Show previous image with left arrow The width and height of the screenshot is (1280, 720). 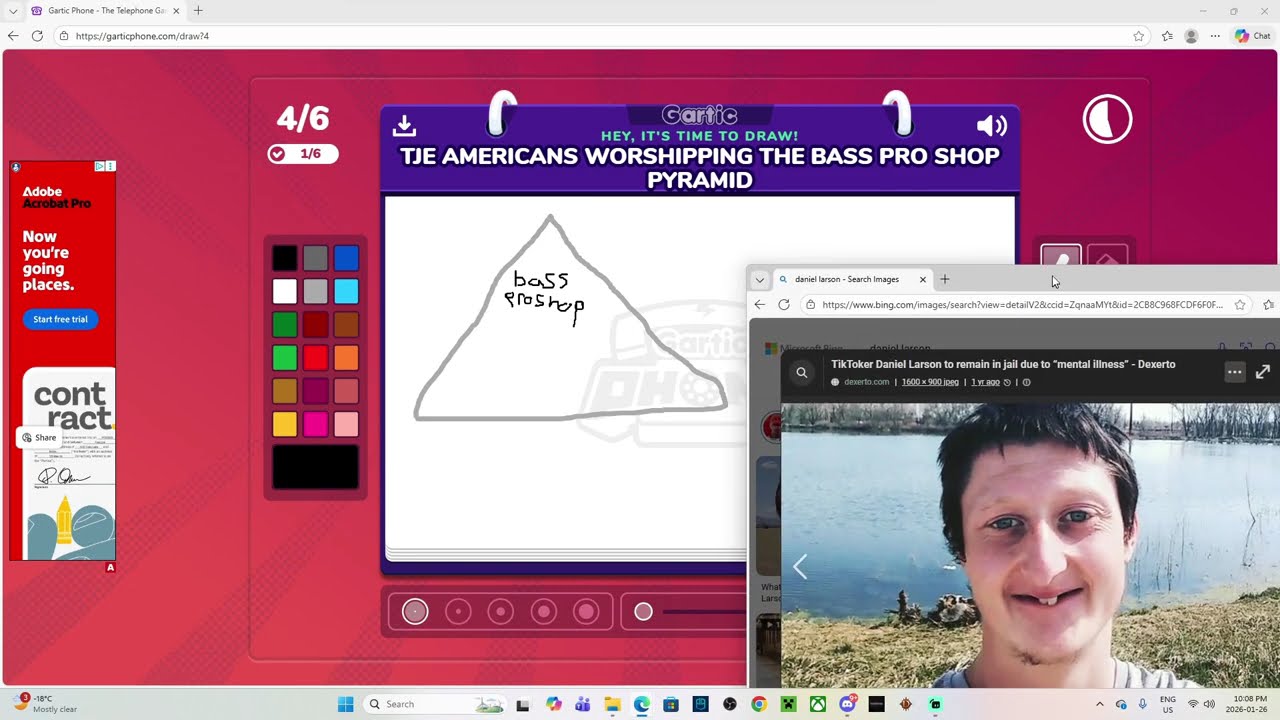[x=800, y=567]
